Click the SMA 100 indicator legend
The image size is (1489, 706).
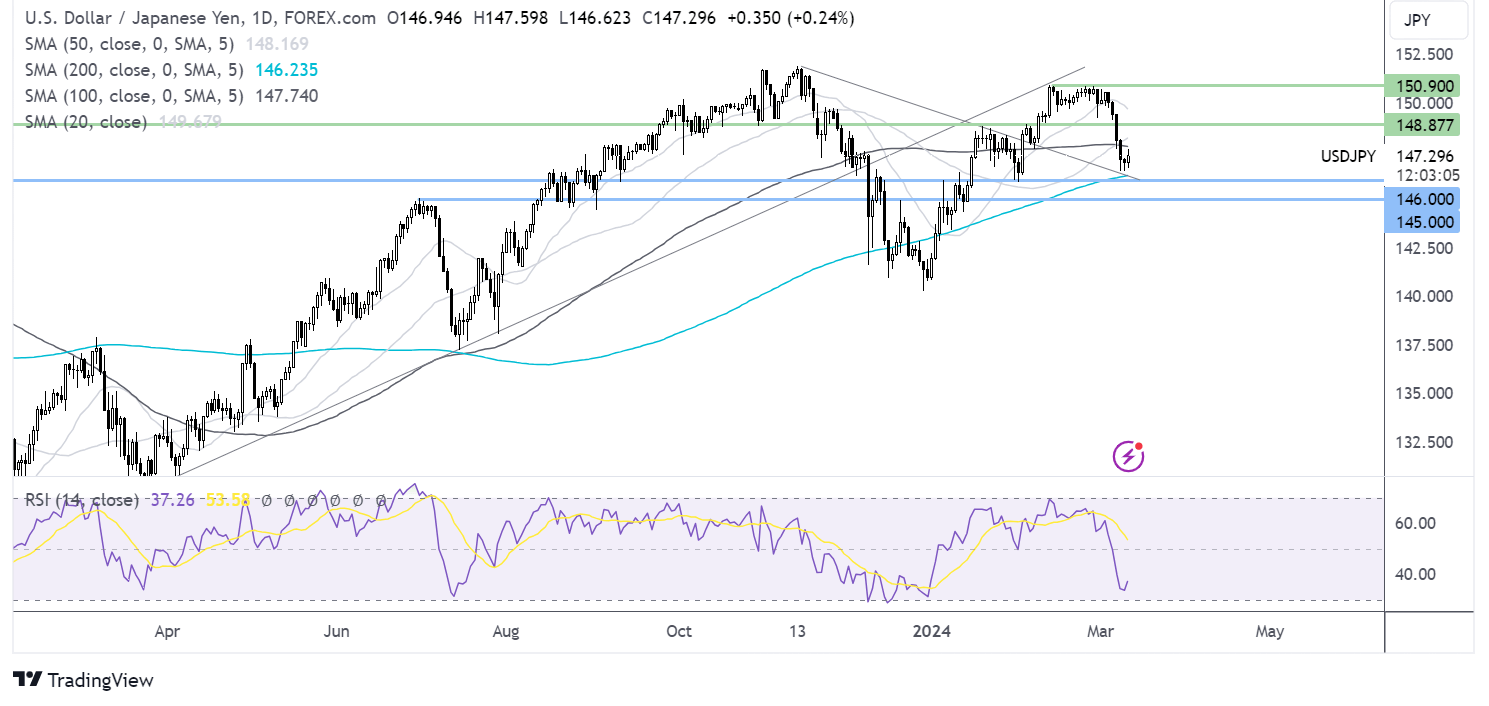[x=172, y=96]
